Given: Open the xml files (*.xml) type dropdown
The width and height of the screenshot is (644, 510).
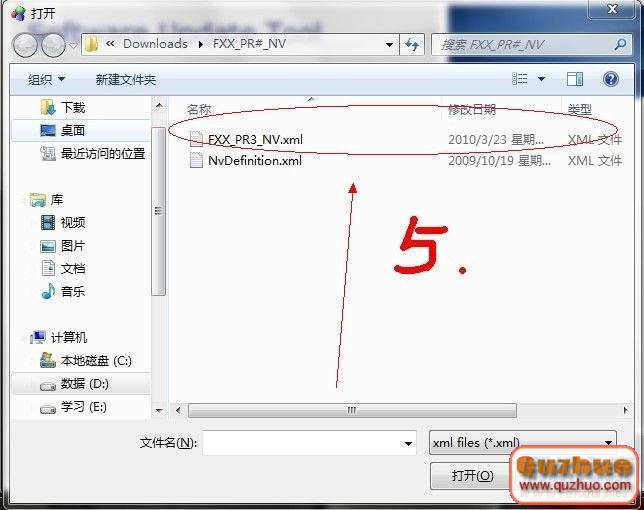Looking at the screenshot, I should point(523,443).
